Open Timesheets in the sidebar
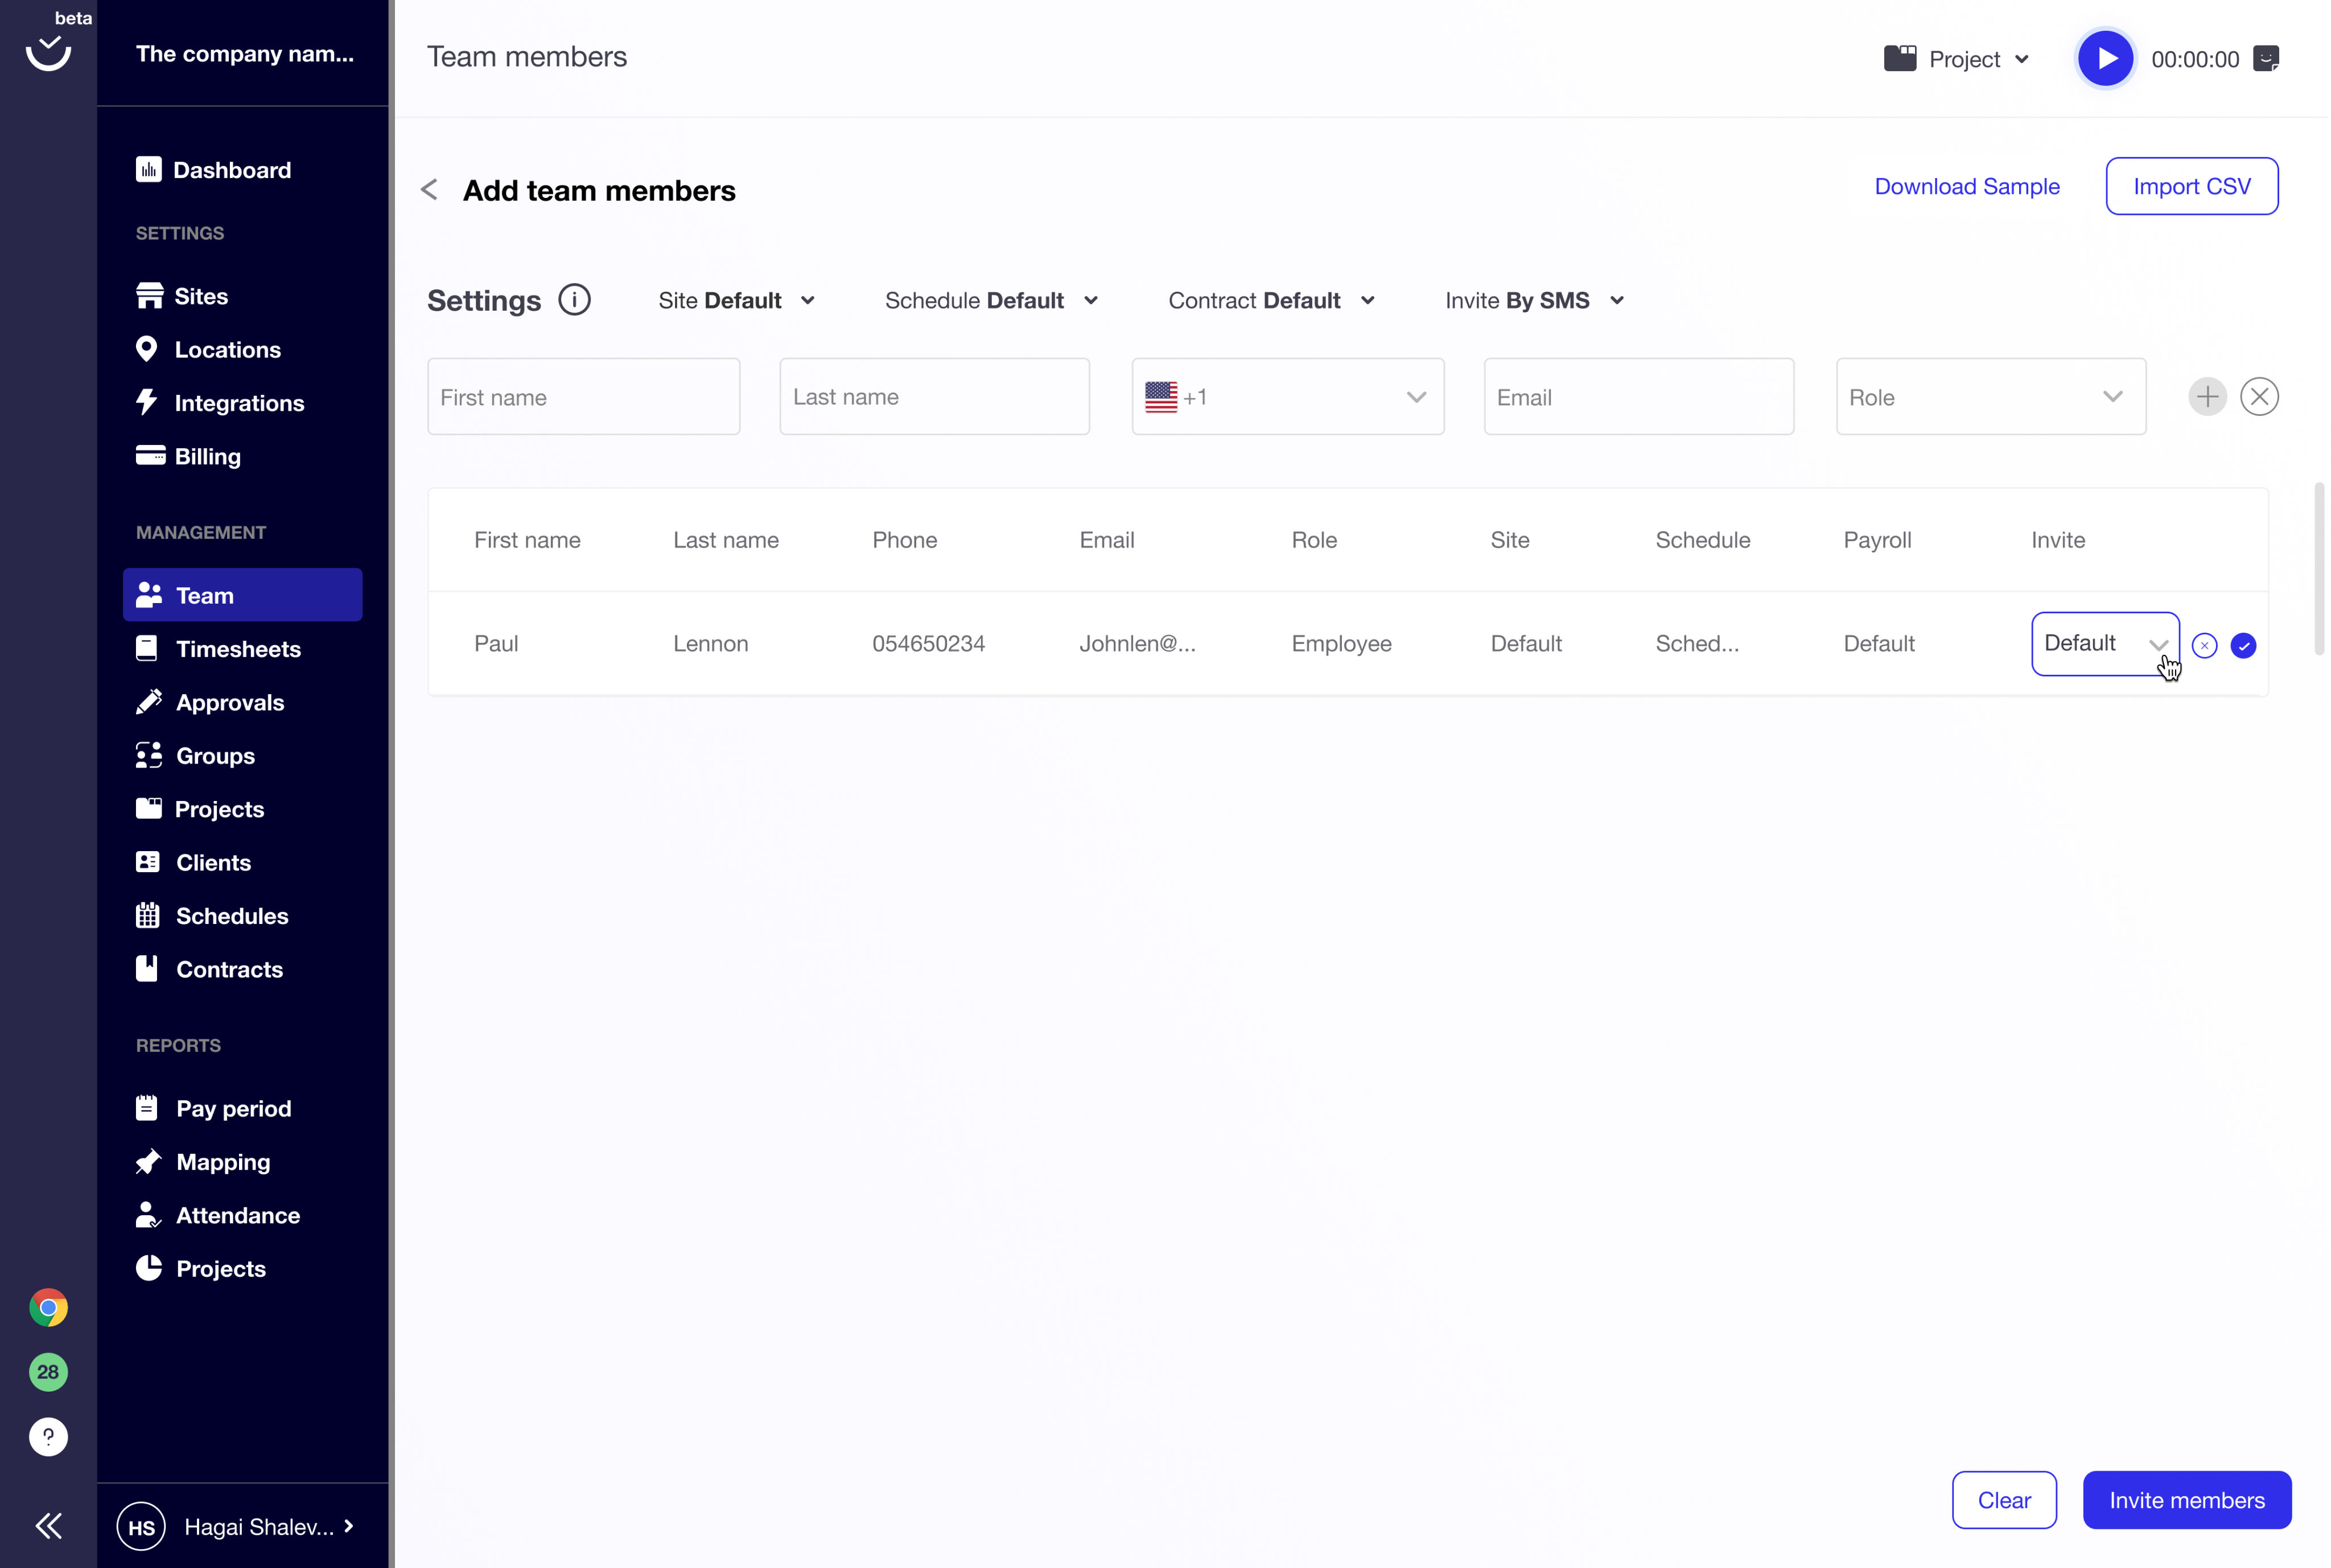The height and width of the screenshot is (1568, 2331). (238, 649)
